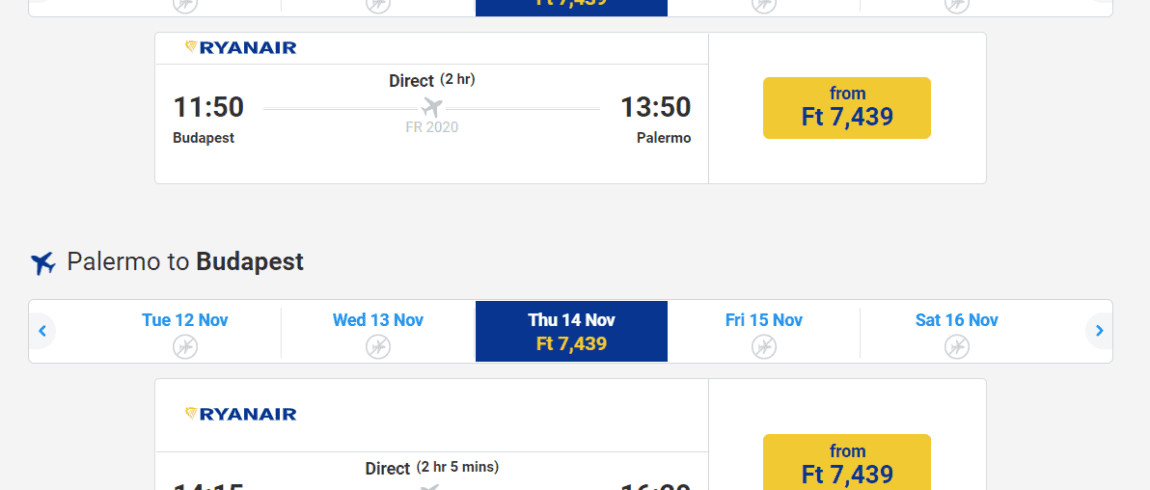Screen dimensions: 1150x490
Task: Click the FR 2020 flight number
Action: coord(432,128)
